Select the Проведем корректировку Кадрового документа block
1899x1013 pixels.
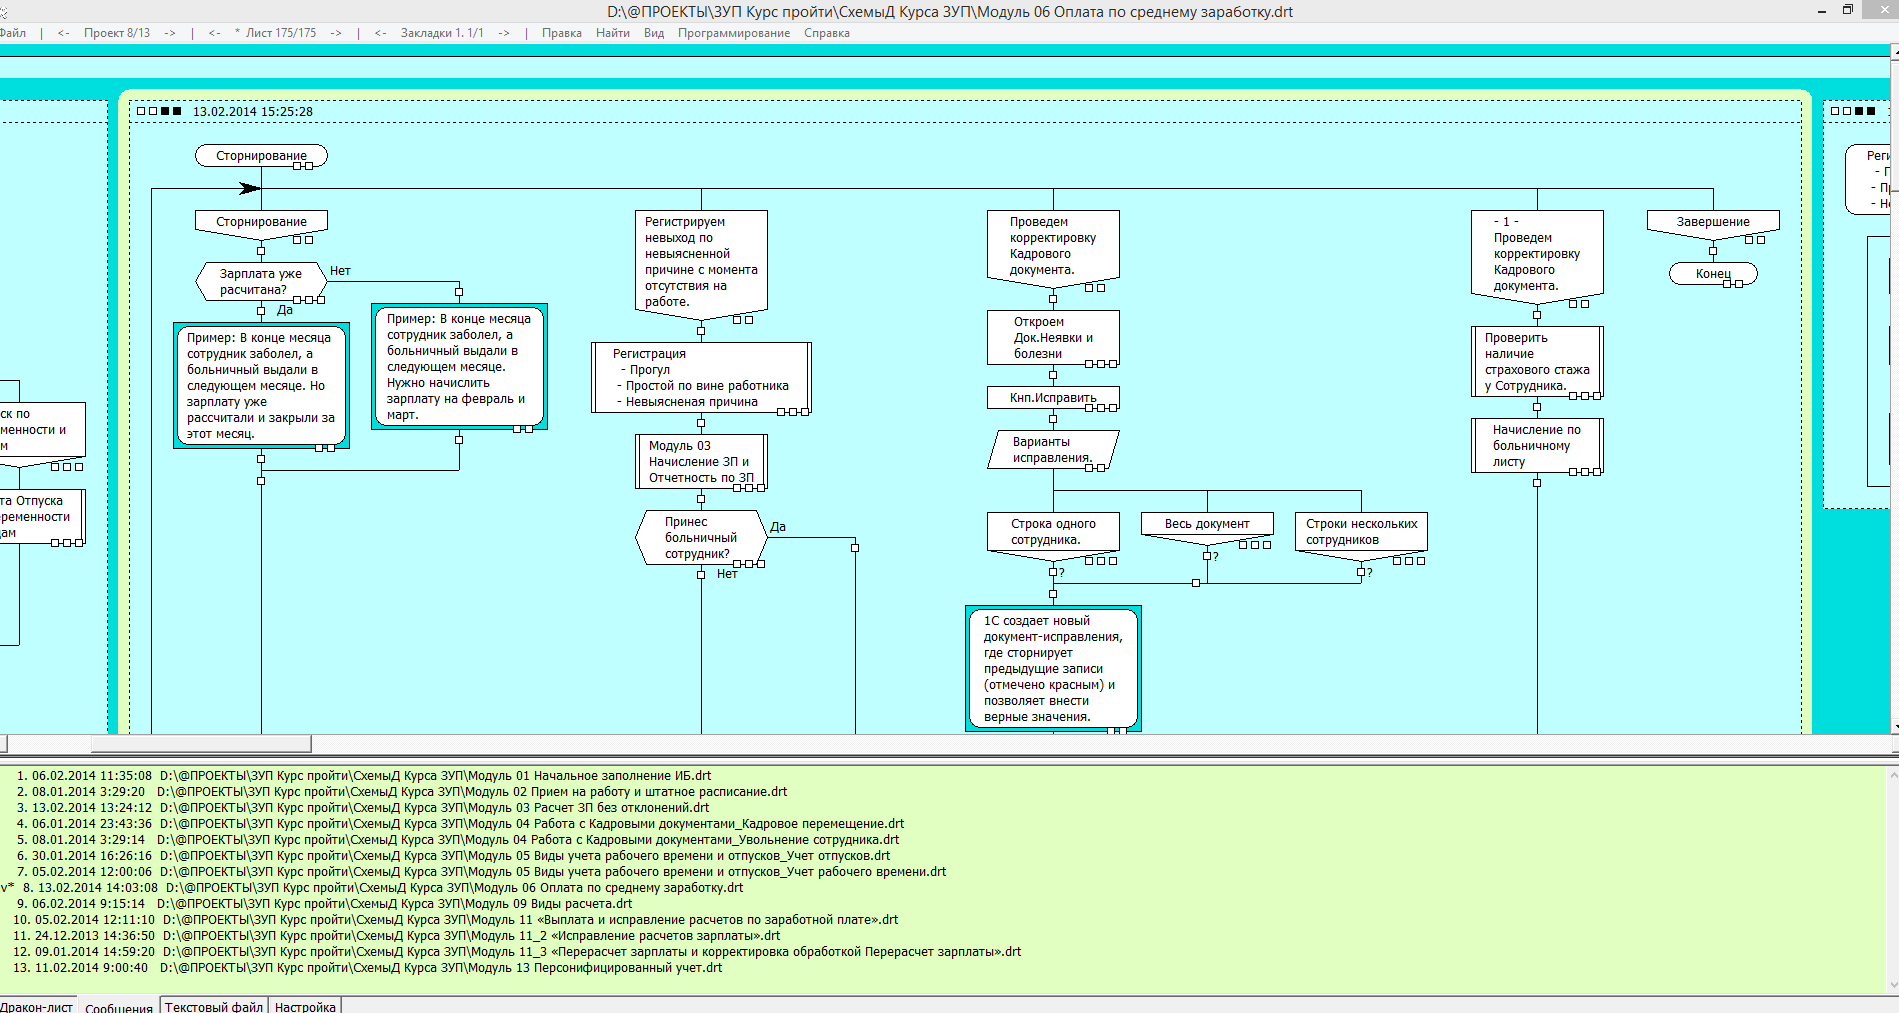[1053, 249]
